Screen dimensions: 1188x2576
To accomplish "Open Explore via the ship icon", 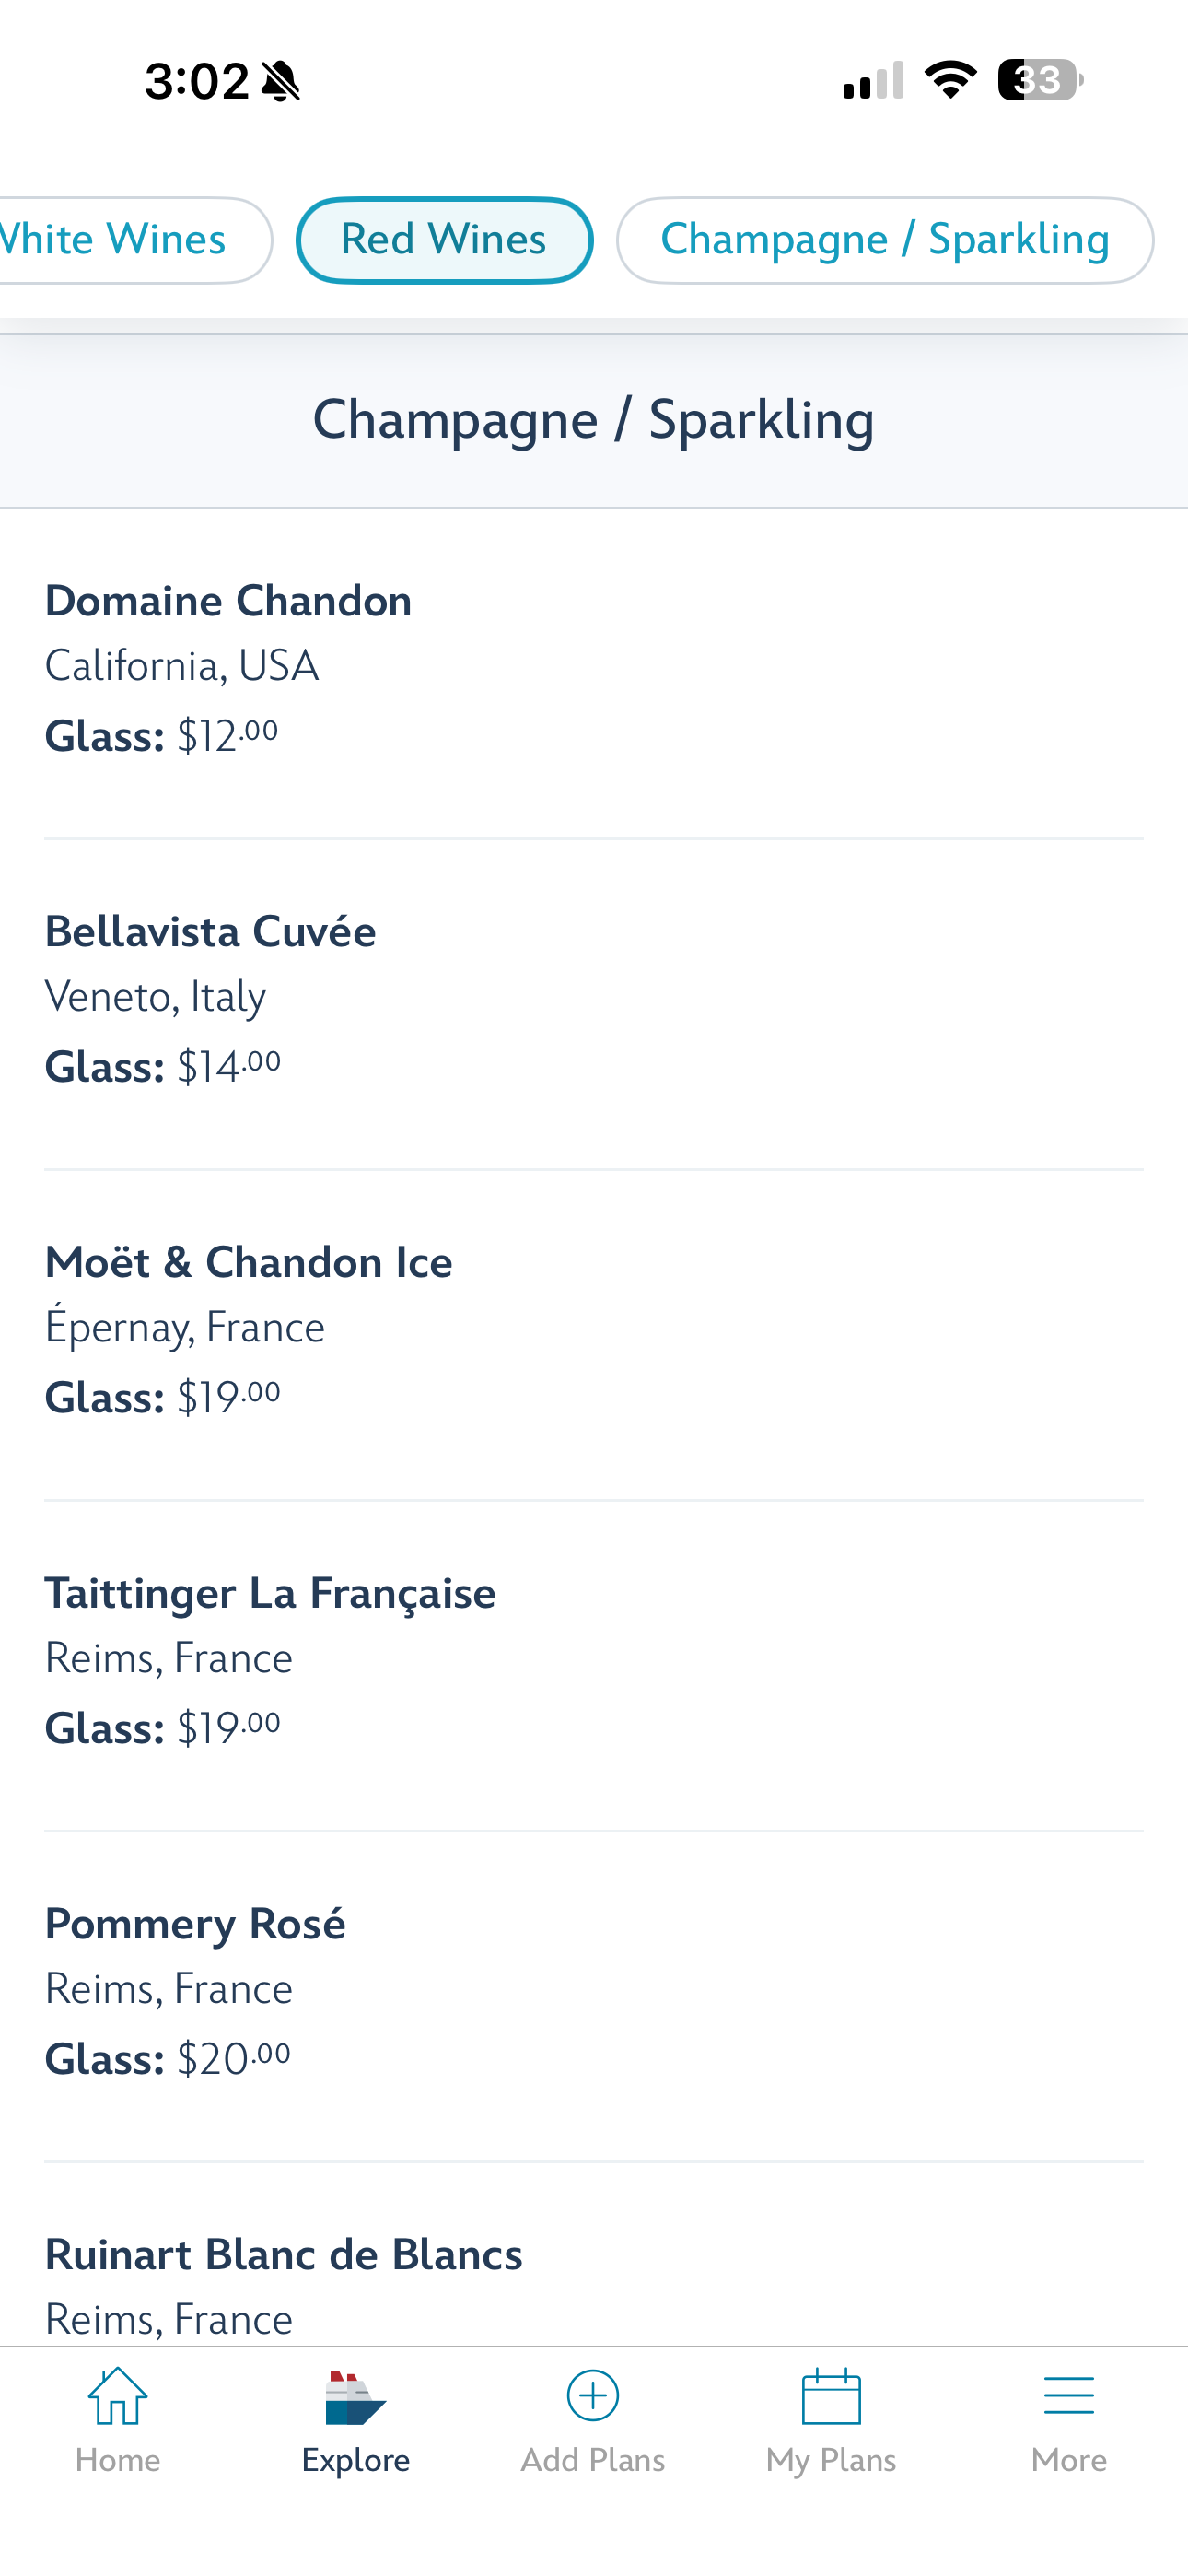I will click(355, 2396).
